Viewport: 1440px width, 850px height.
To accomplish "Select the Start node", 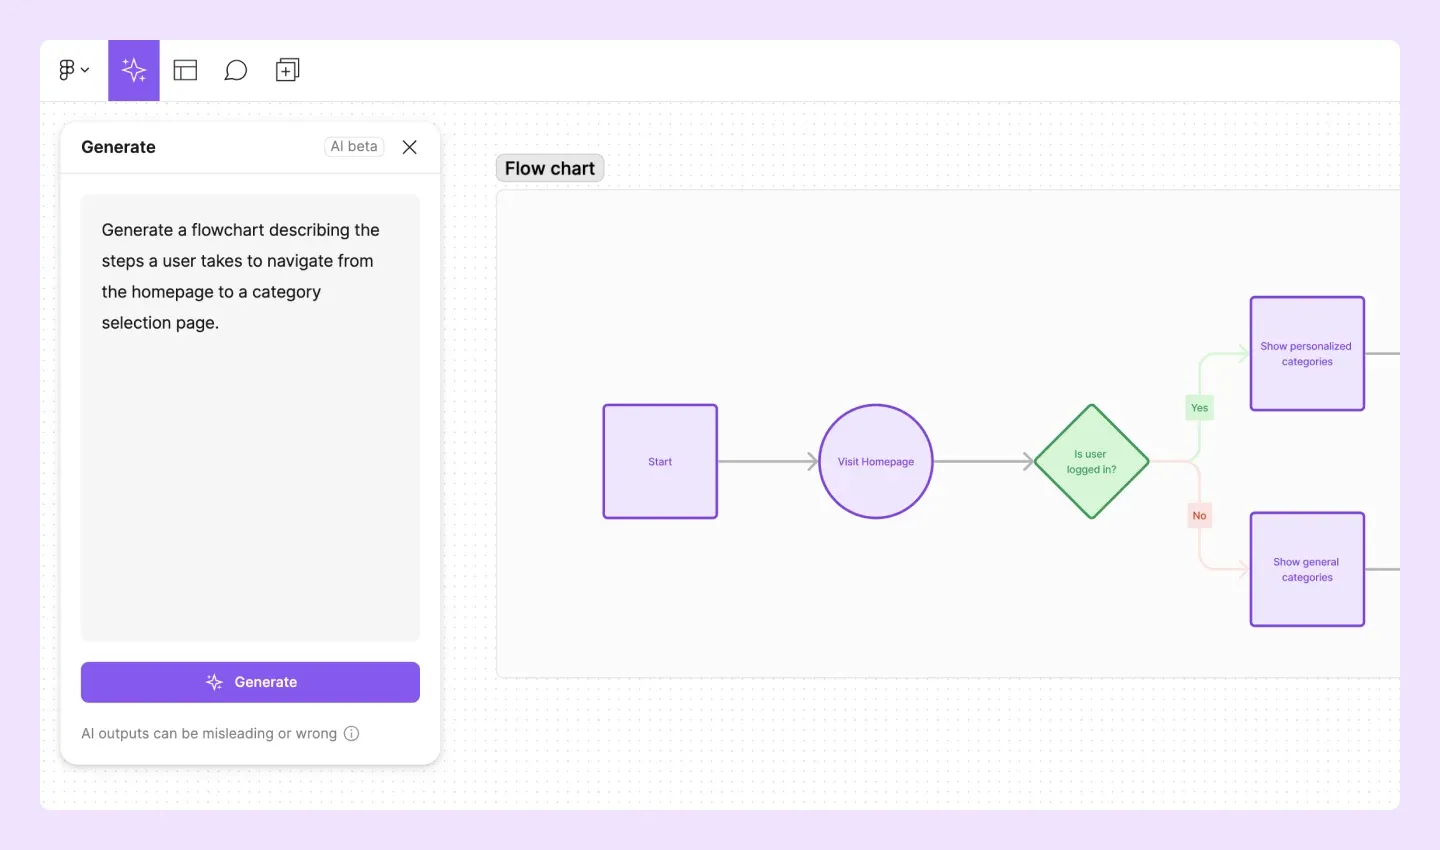I will [x=660, y=461].
